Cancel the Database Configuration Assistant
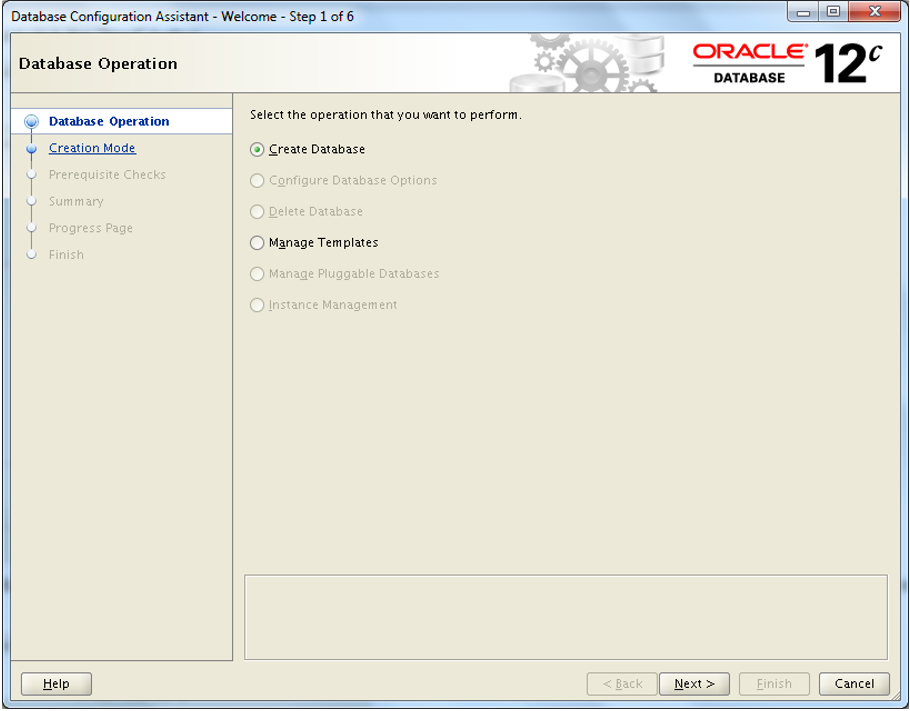 click(854, 684)
